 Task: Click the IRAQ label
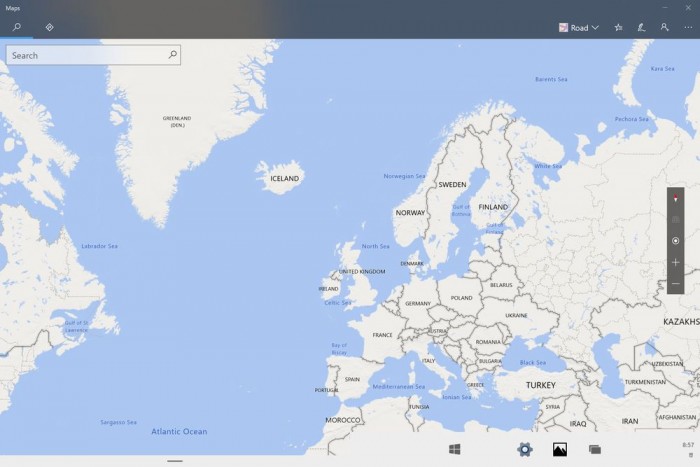click(x=578, y=424)
